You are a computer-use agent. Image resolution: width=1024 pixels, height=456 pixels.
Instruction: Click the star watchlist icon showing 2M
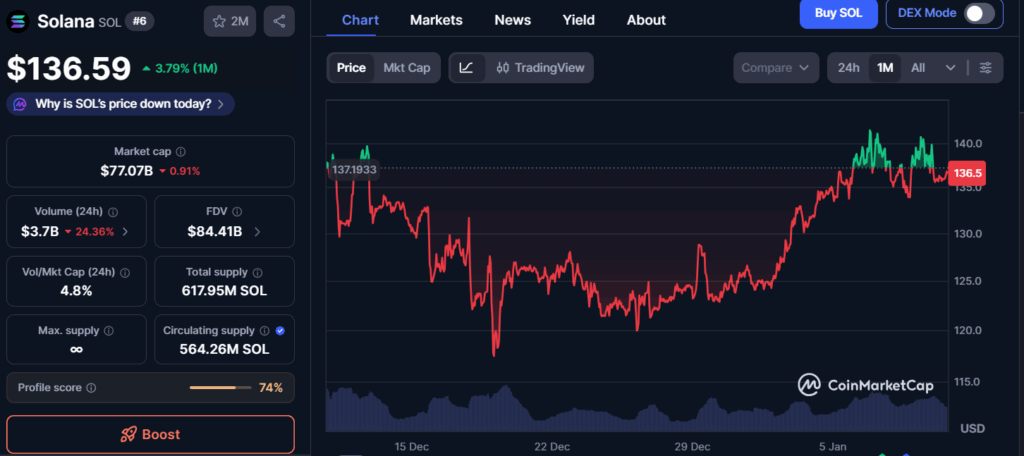[x=229, y=20]
